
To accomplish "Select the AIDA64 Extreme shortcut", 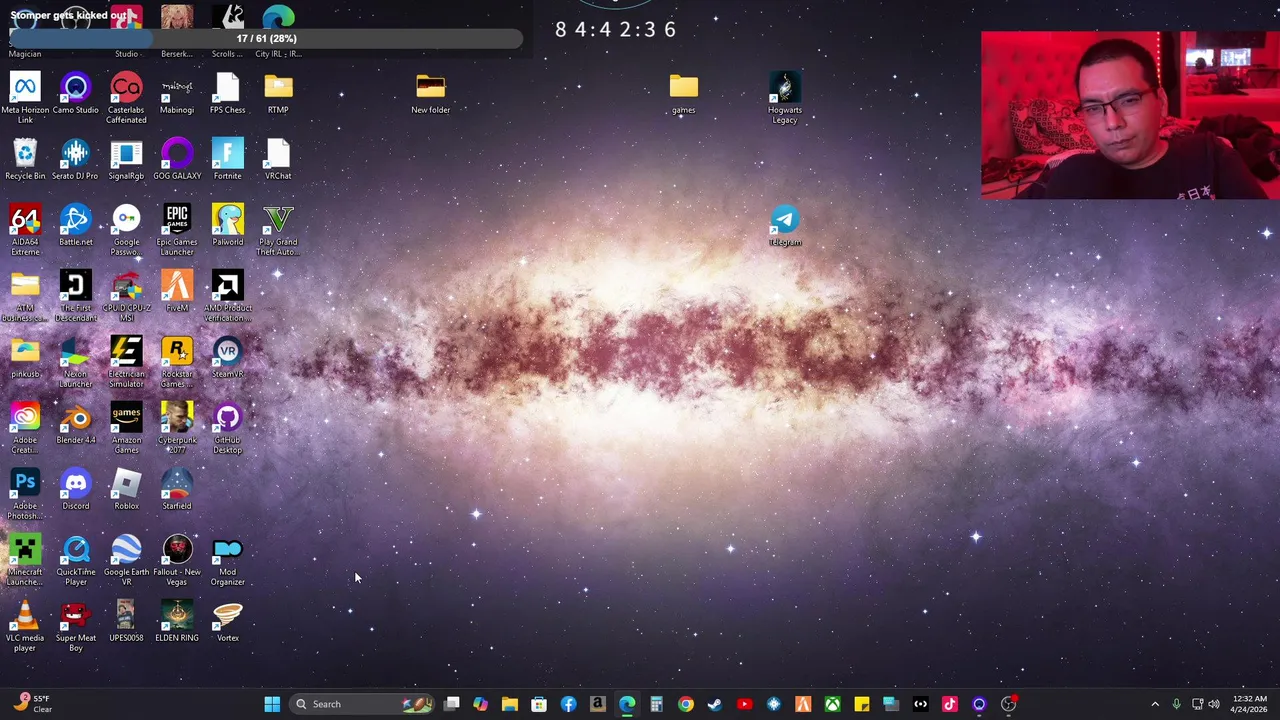I will (25, 230).
